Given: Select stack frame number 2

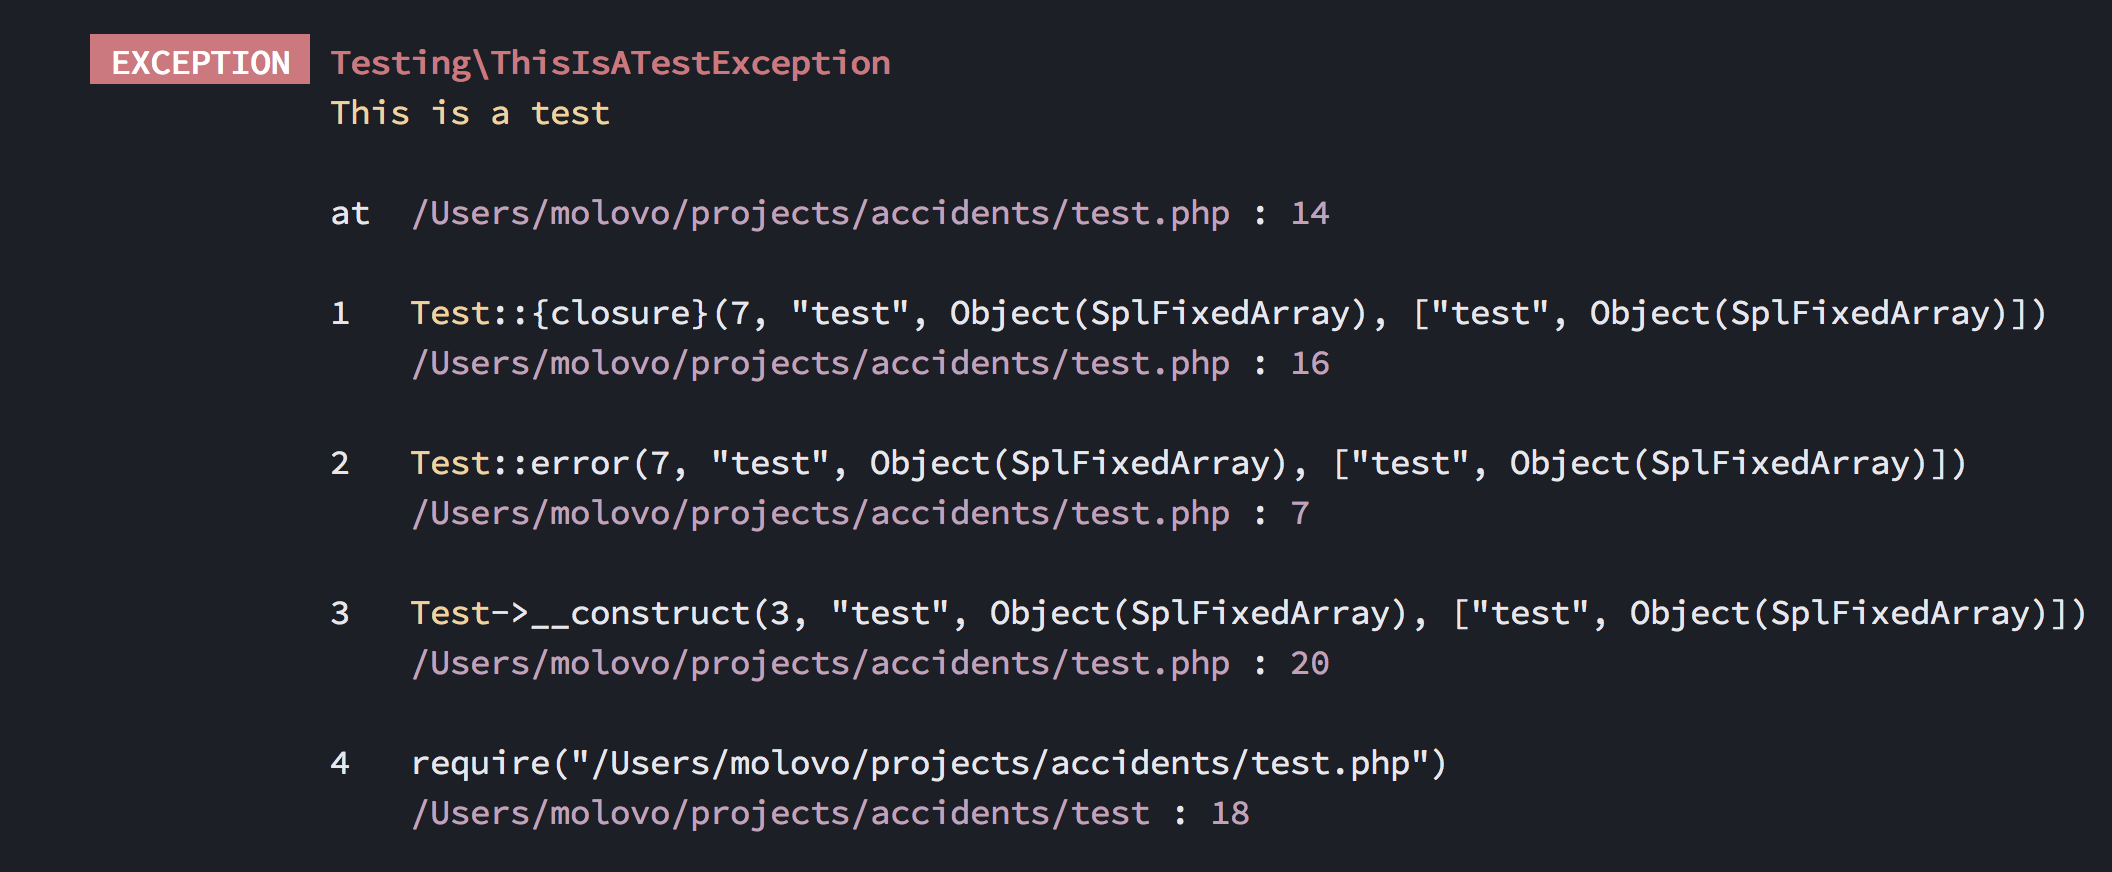Looking at the screenshot, I should point(340,463).
